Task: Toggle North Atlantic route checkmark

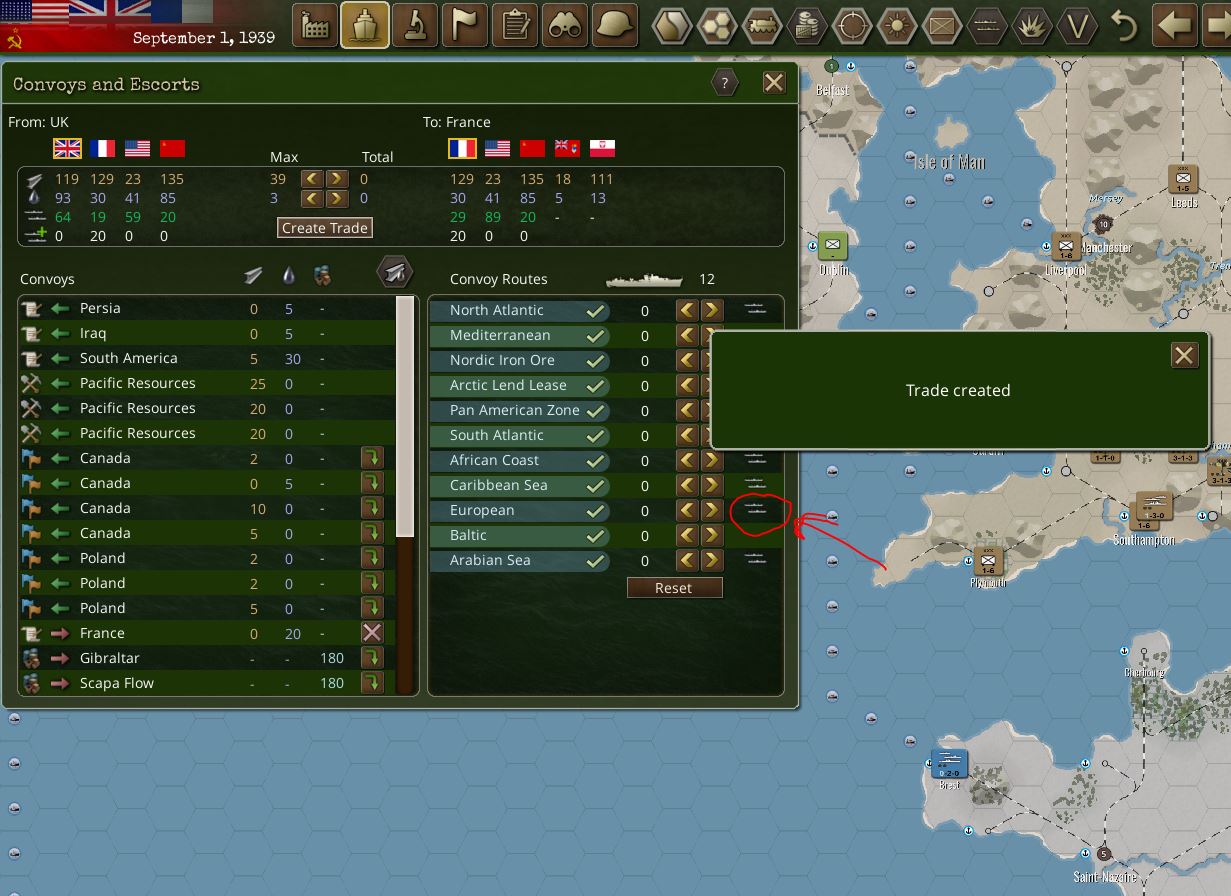Action: 595,311
